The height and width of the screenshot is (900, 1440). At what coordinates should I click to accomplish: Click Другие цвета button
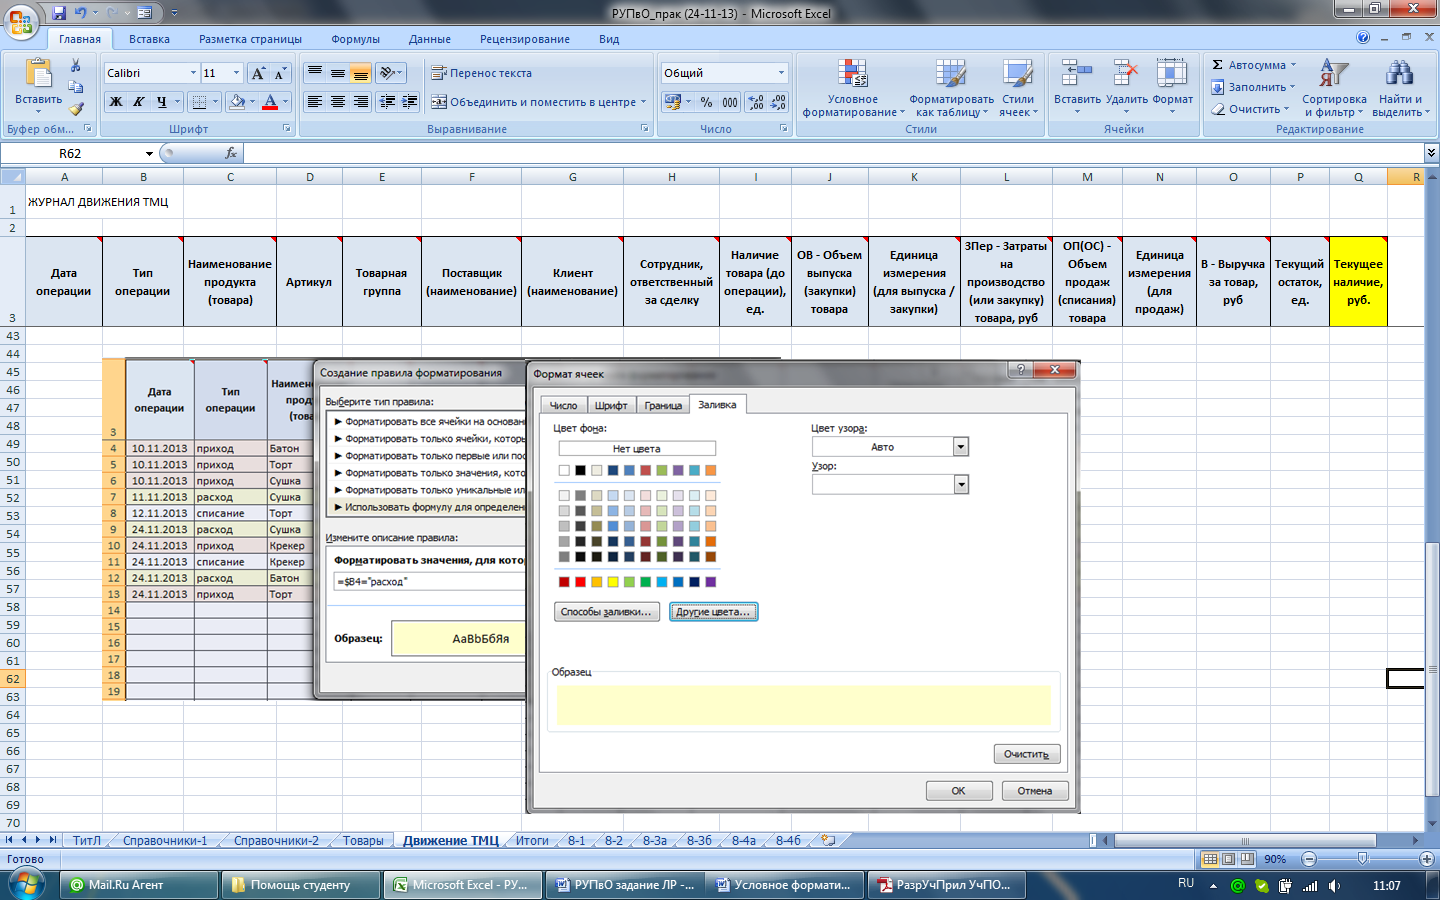tap(713, 612)
